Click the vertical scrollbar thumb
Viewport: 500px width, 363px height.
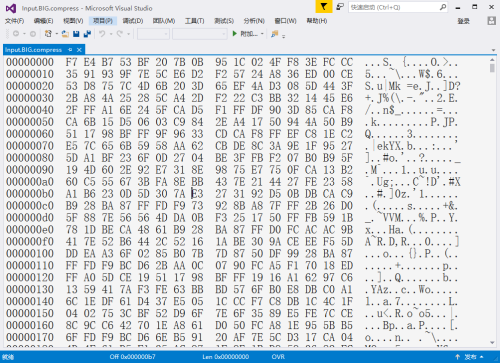[492, 68]
